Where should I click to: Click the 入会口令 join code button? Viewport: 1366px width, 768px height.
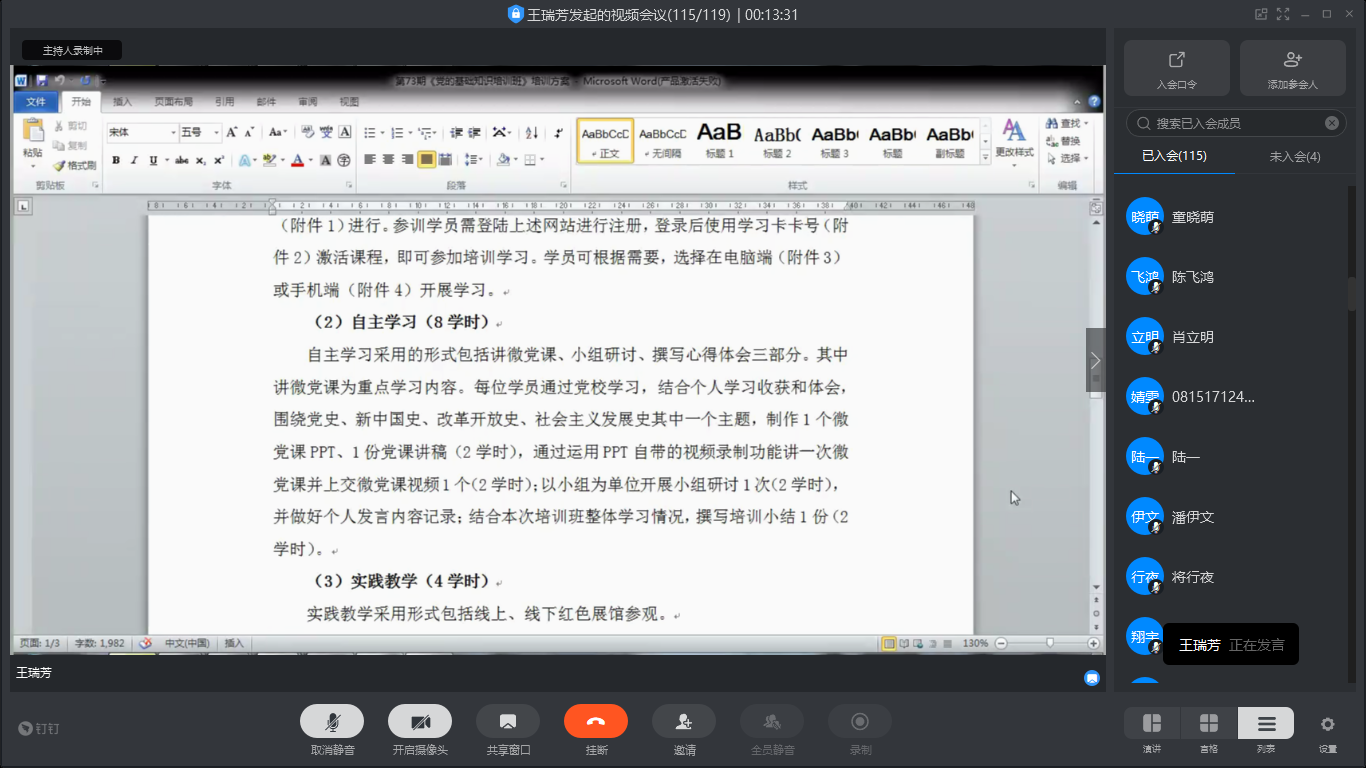(x=1176, y=68)
